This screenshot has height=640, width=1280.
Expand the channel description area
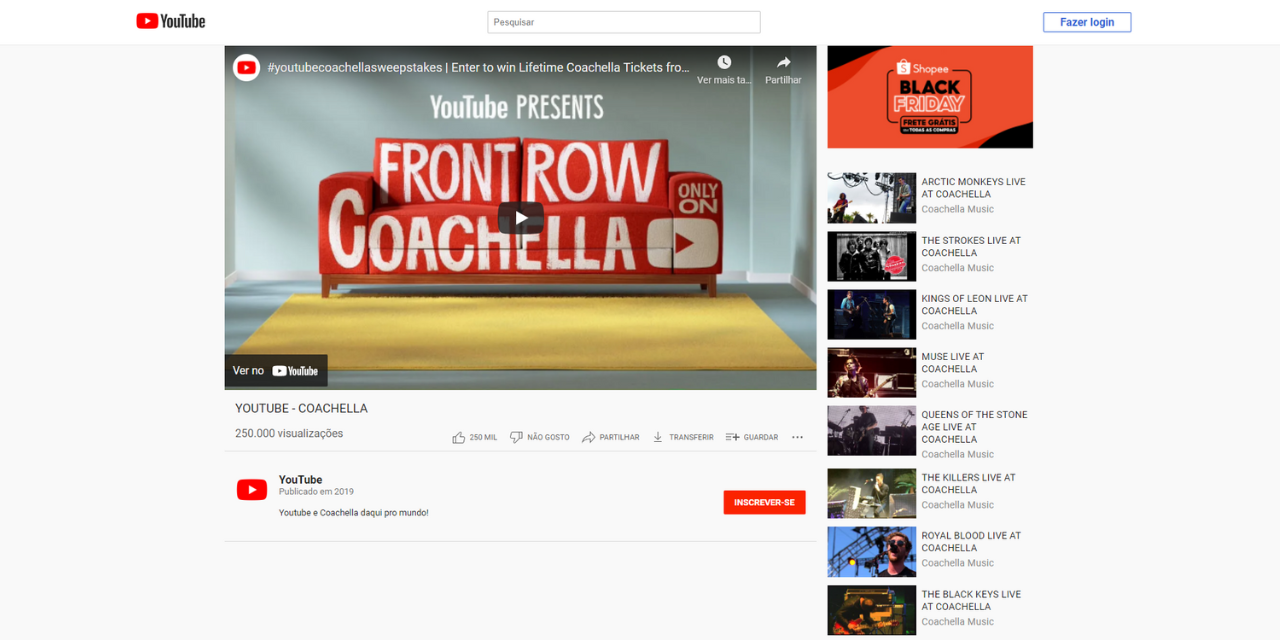click(x=353, y=511)
